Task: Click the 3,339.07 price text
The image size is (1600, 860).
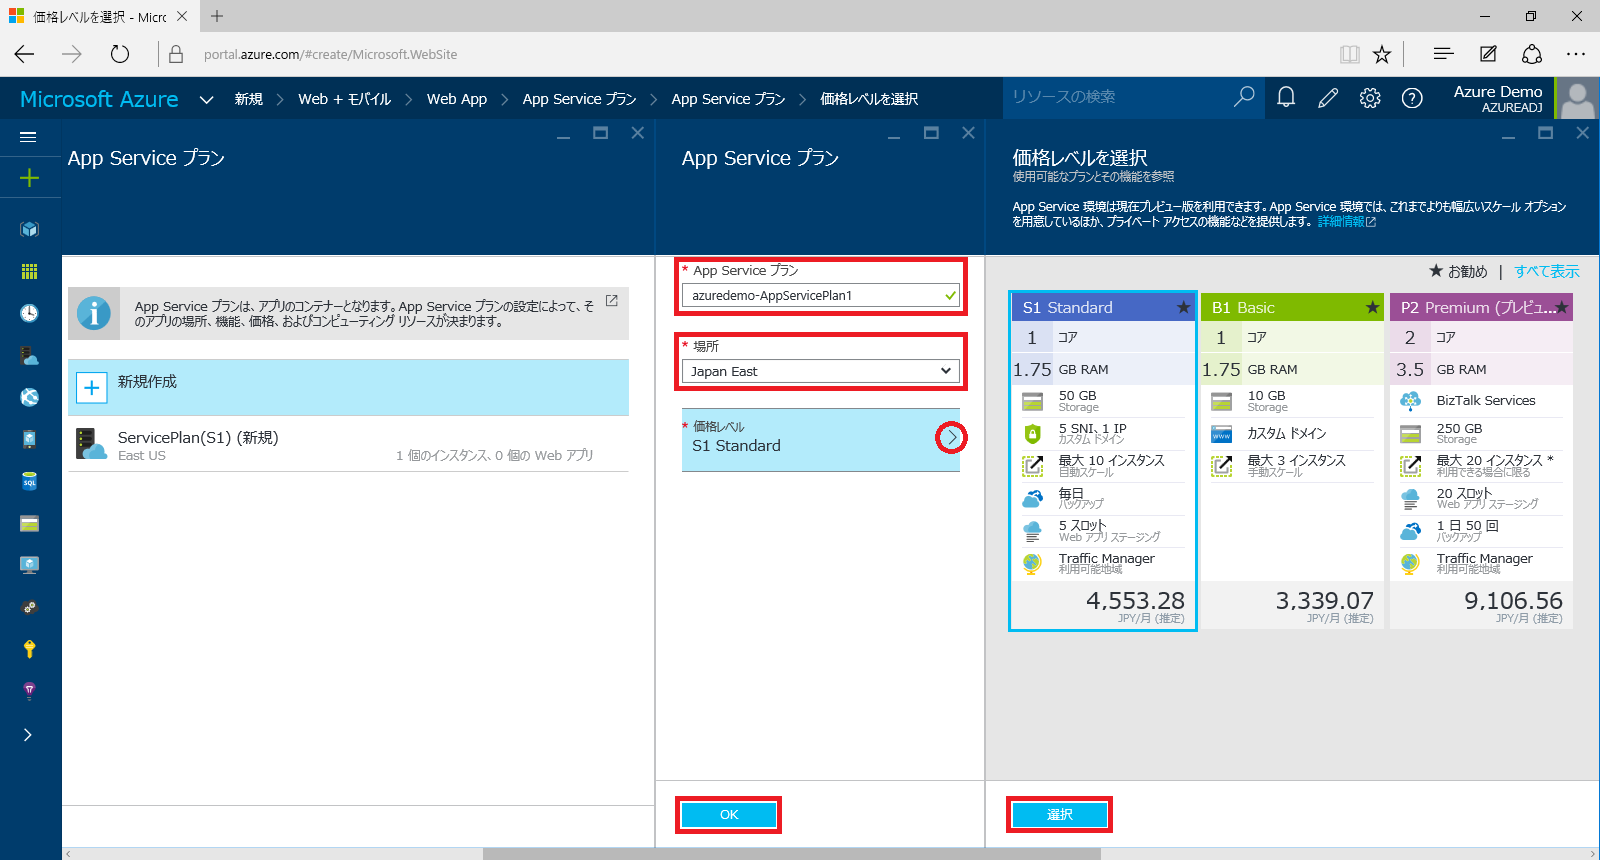Action: [1324, 601]
